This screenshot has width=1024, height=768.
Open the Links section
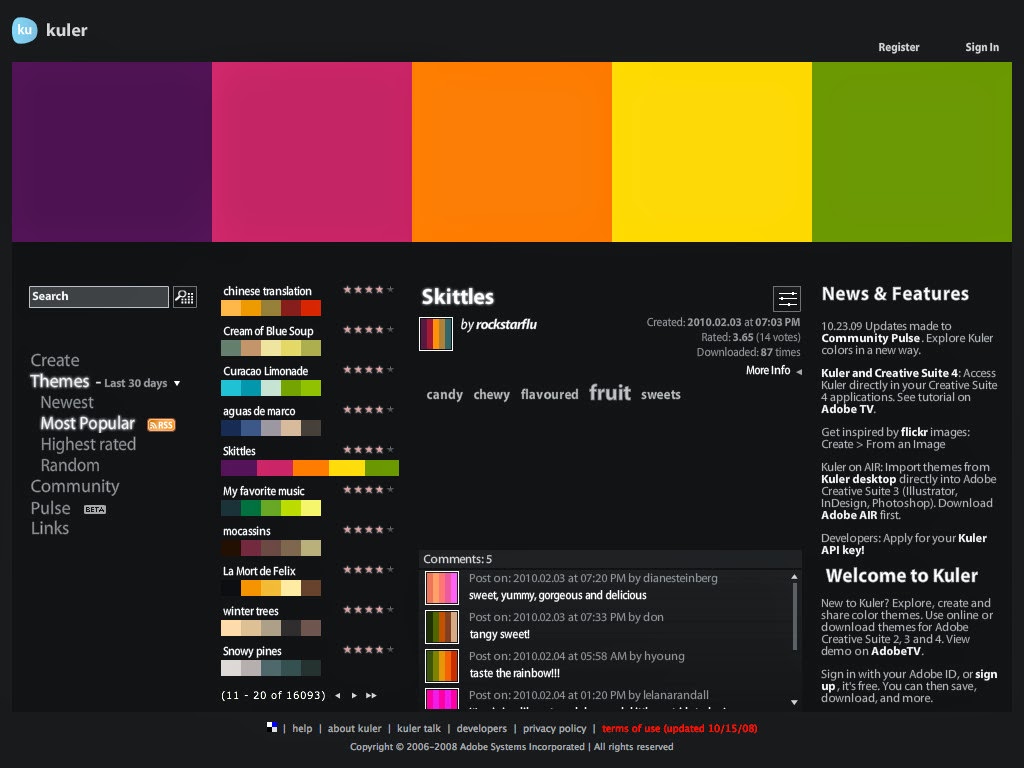click(x=50, y=528)
